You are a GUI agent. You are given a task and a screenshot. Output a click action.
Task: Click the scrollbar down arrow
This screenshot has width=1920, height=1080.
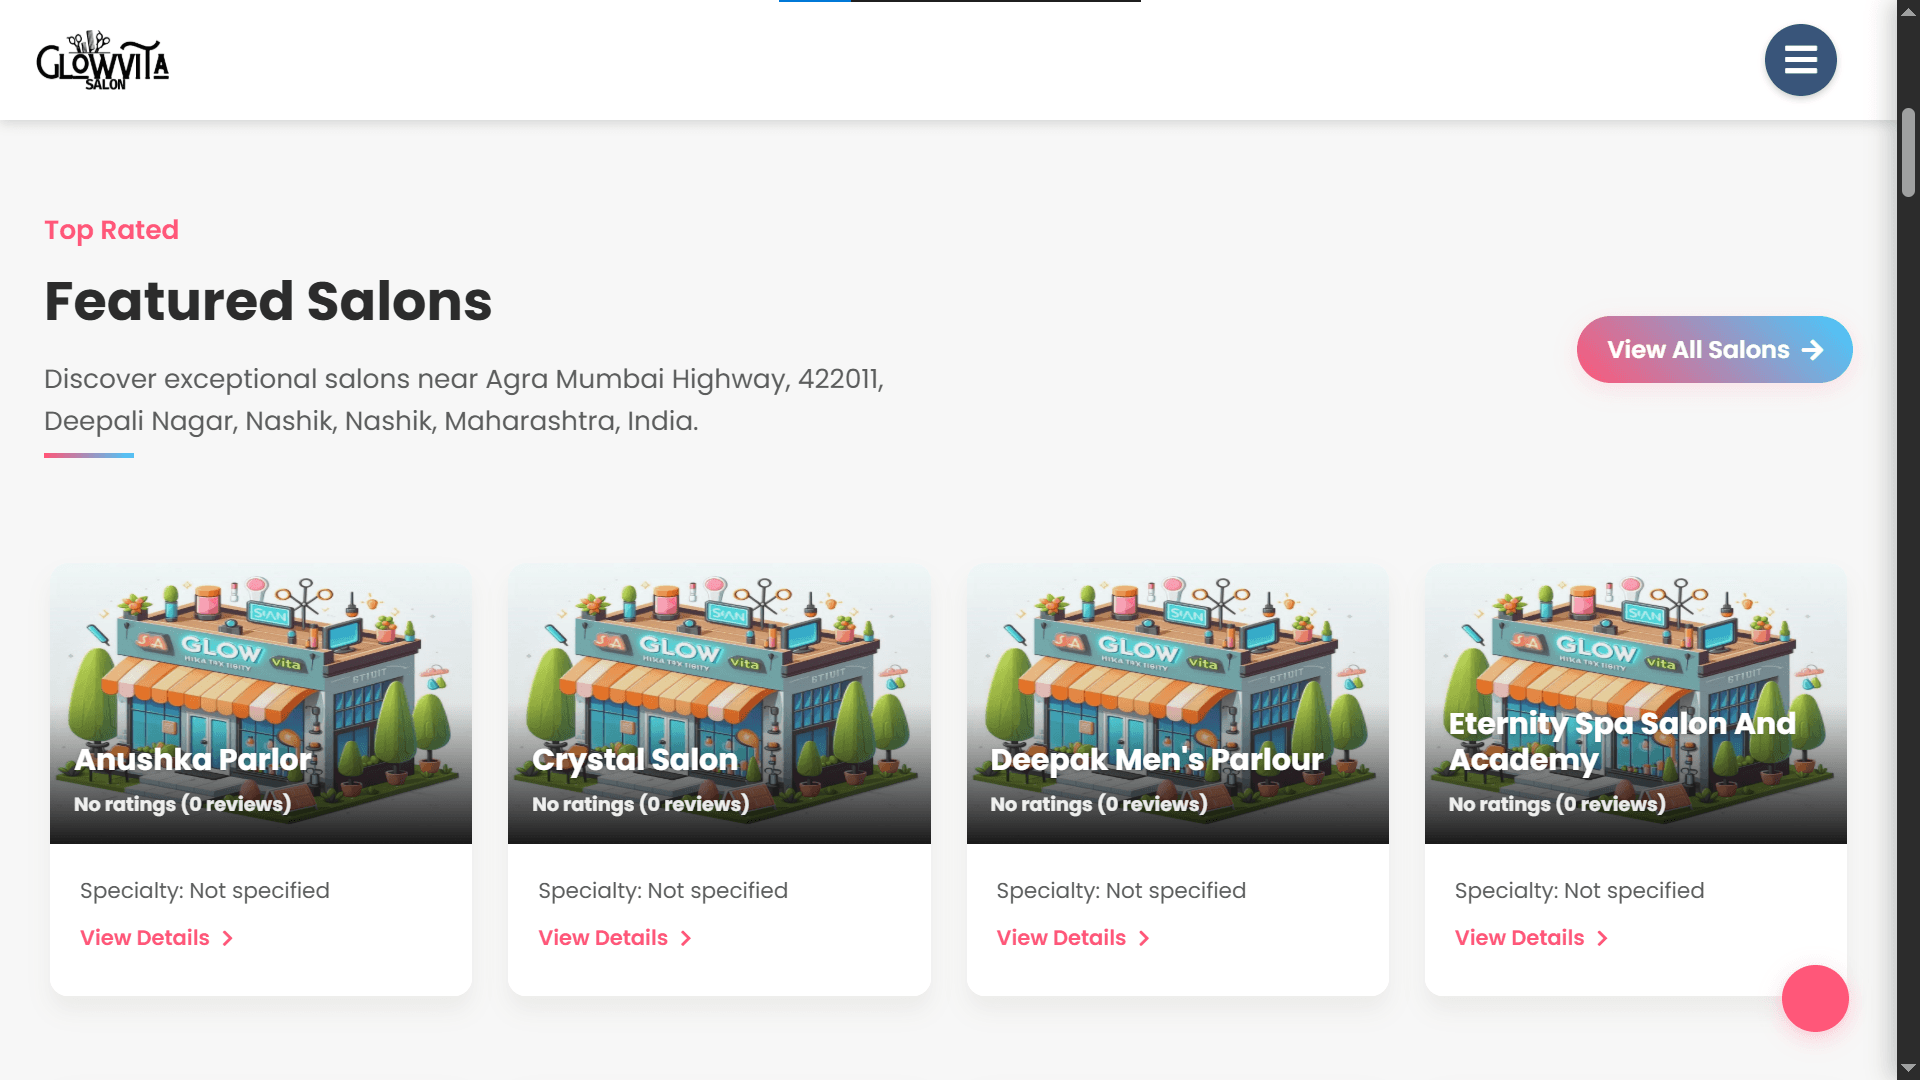pyautogui.click(x=1908, y=1068)
